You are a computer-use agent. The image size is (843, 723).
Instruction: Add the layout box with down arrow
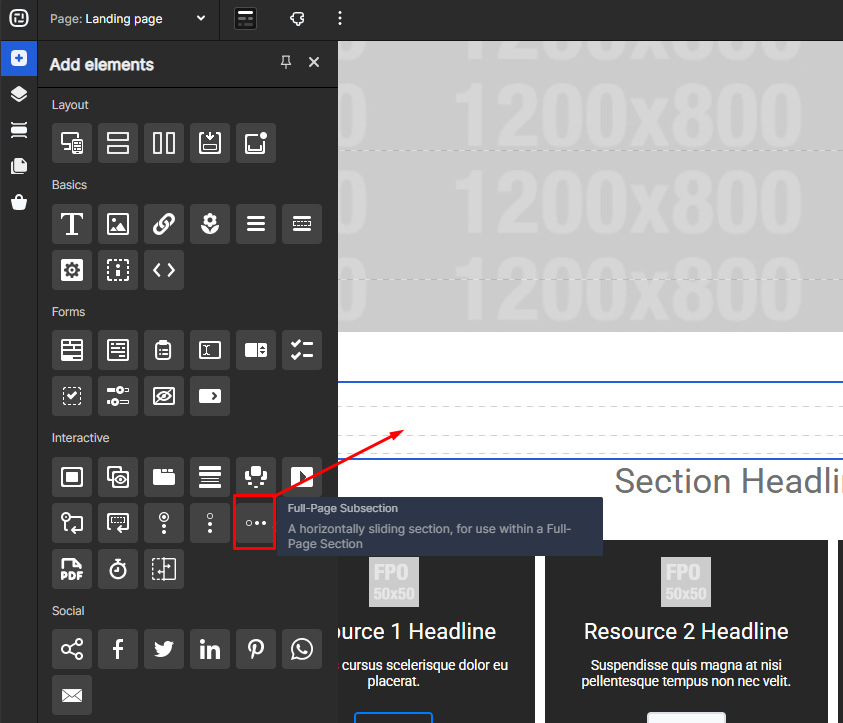210,143
